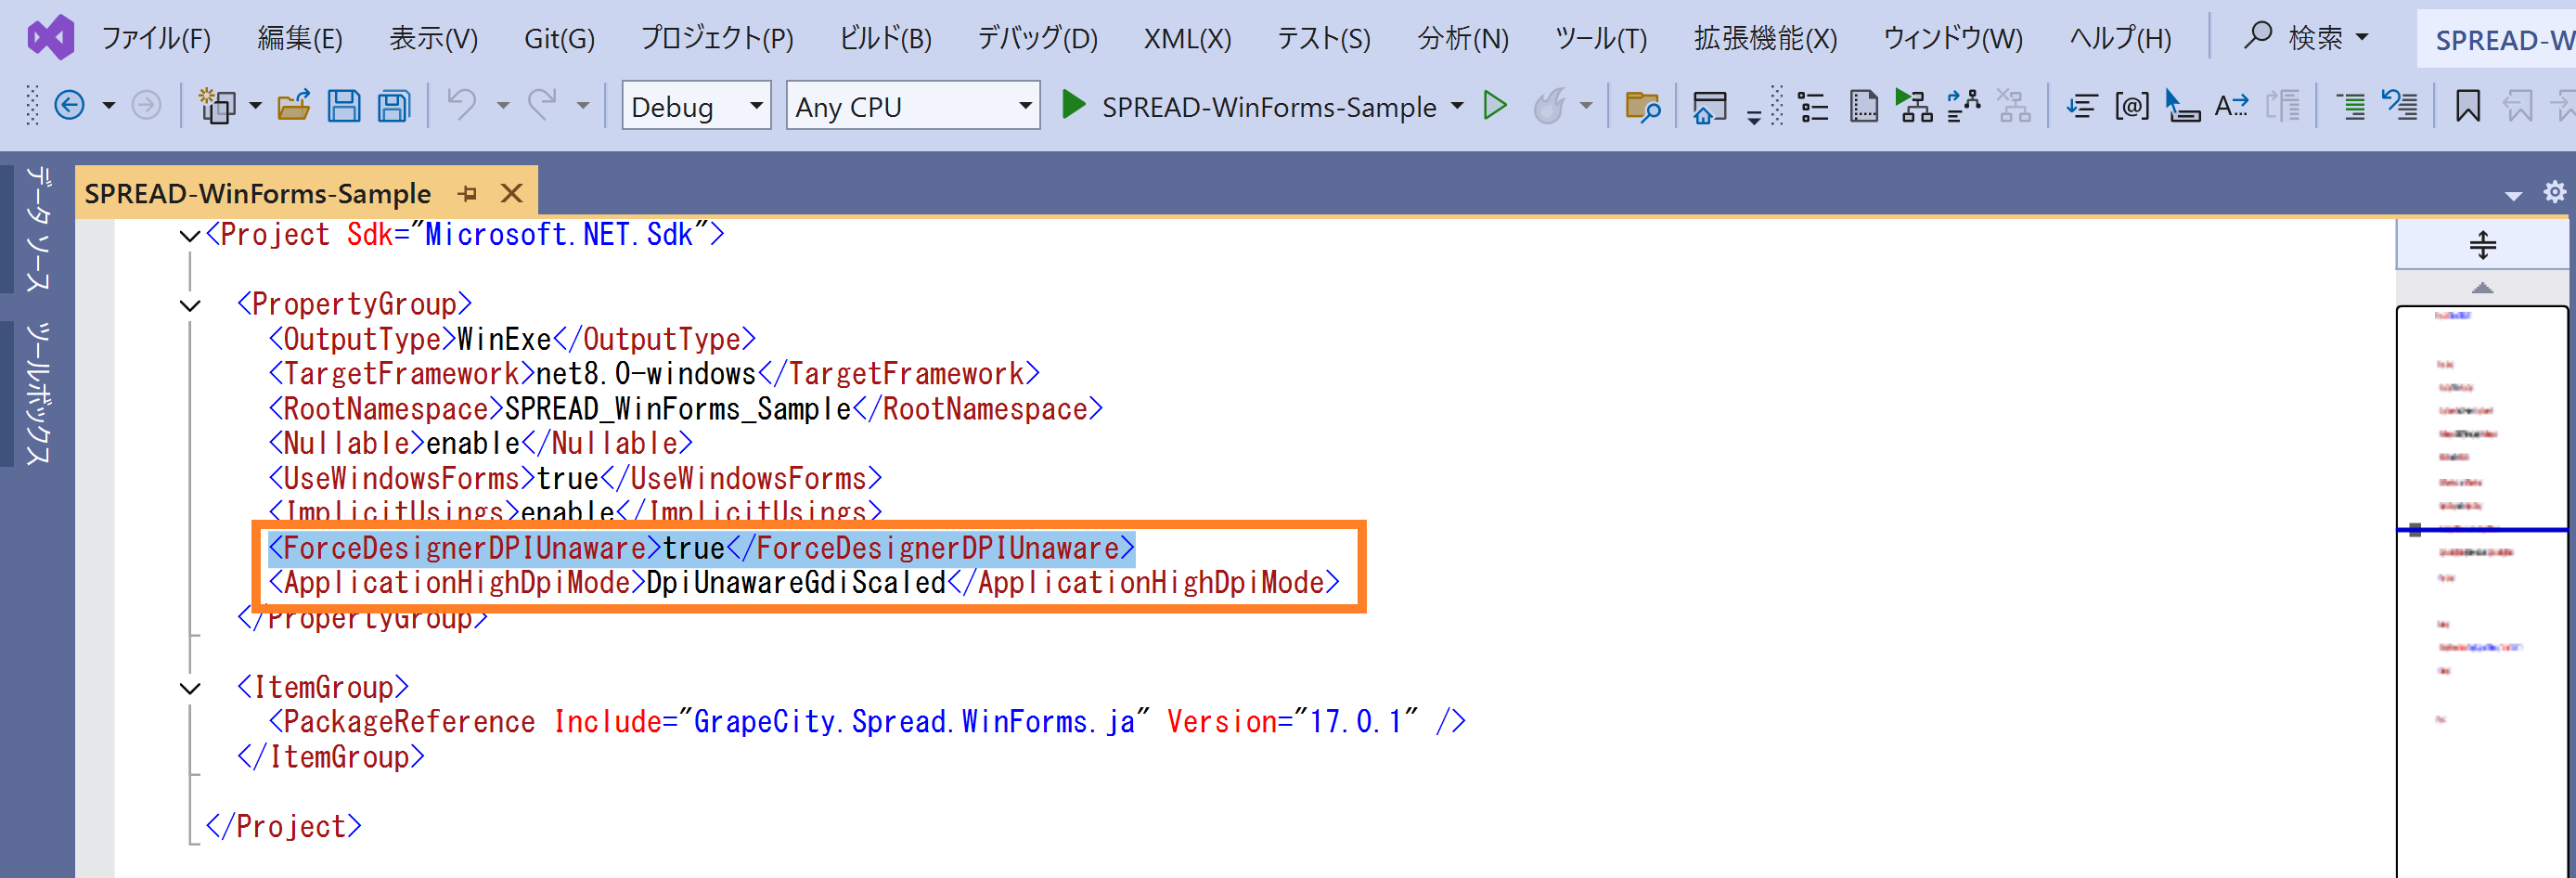
Task: Click the navigate forward arrow icon
Action: click(x=146, y=105)
